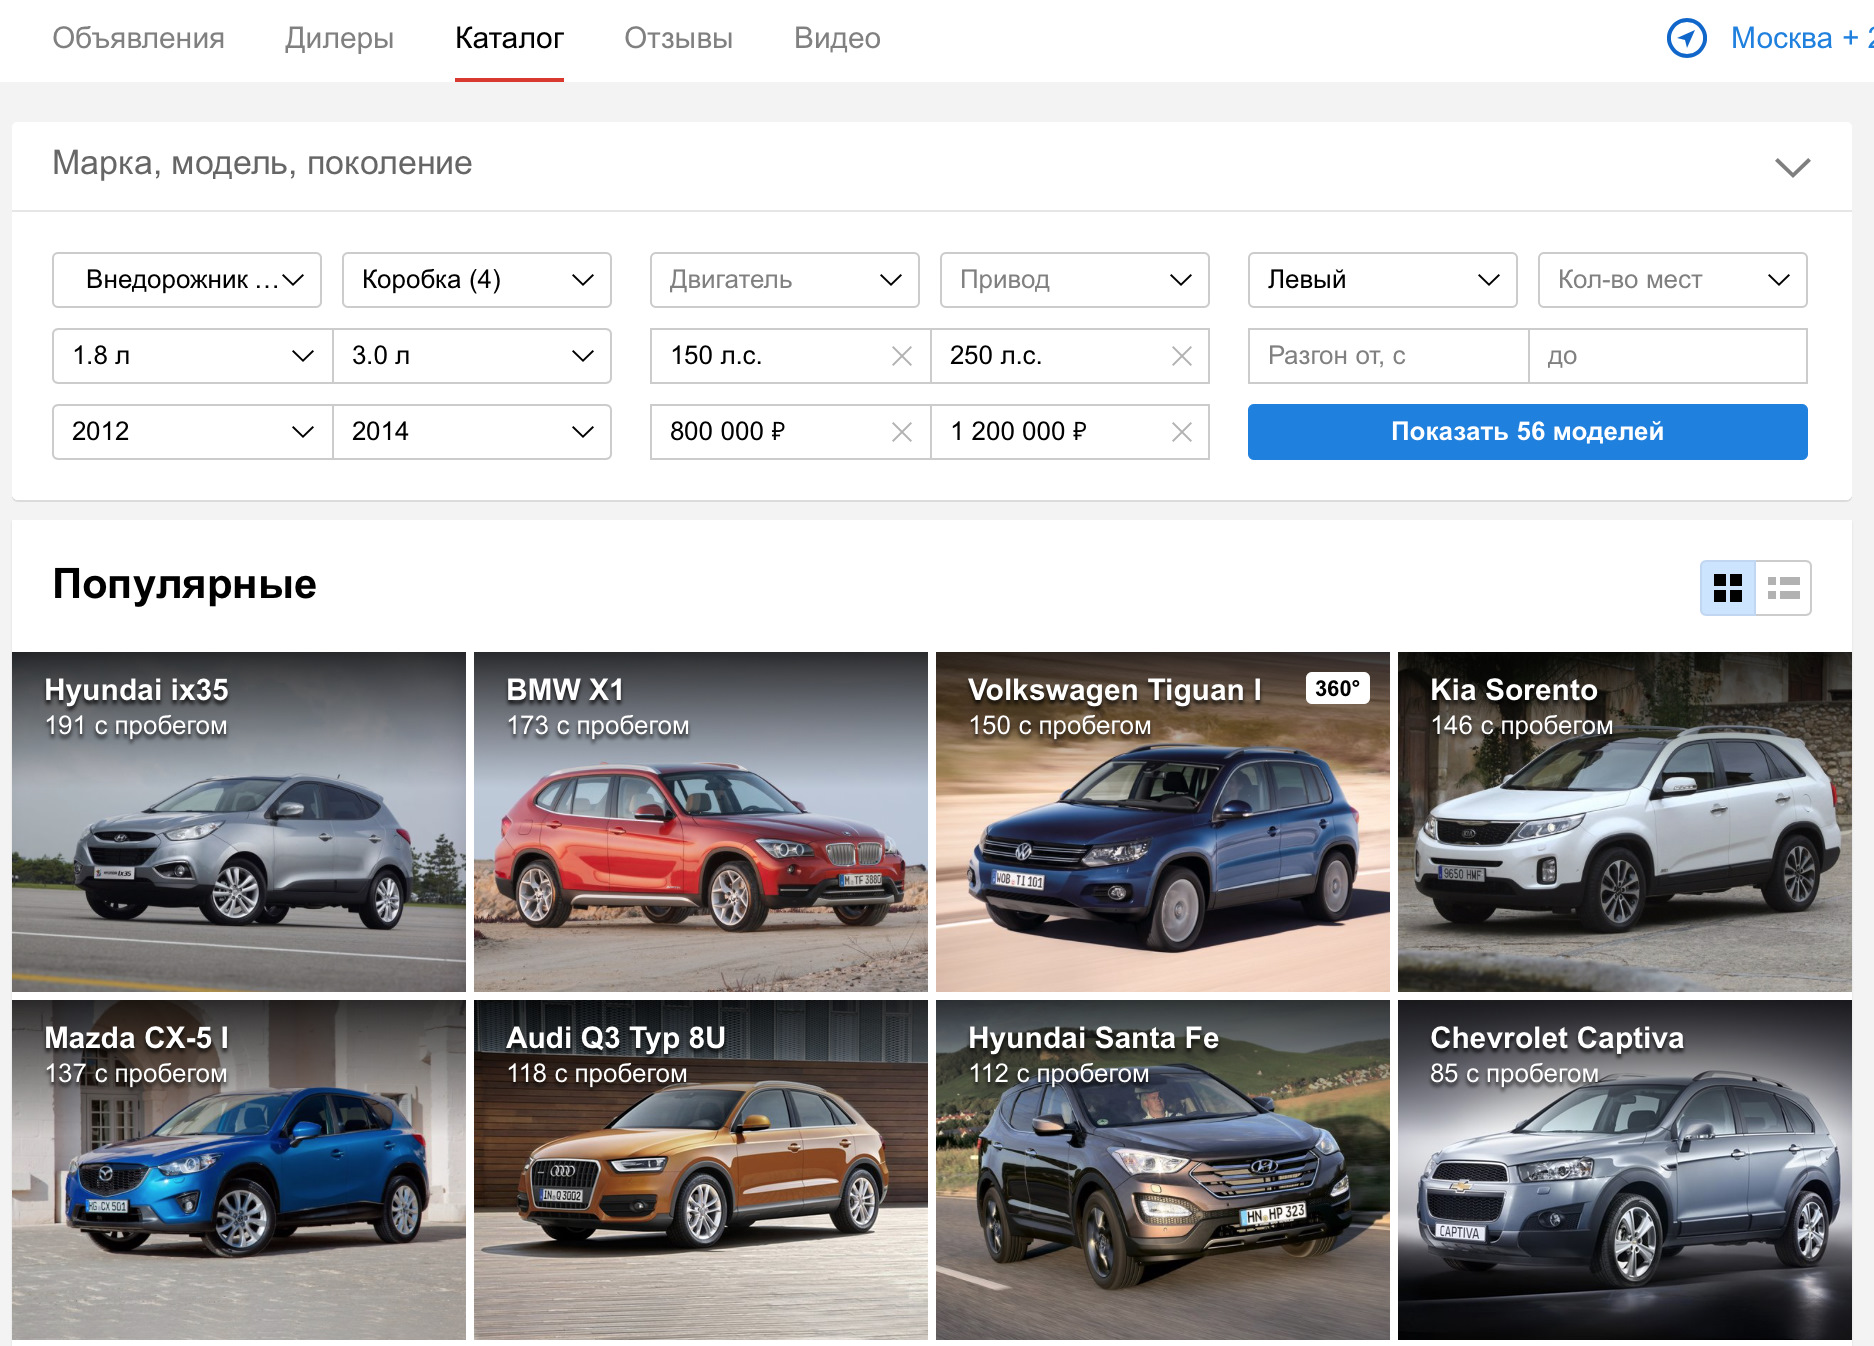The width and height of the screenshot is (1874, 1346).
Task: Click the Разгон от, с field
Action: pos(1388,356)
